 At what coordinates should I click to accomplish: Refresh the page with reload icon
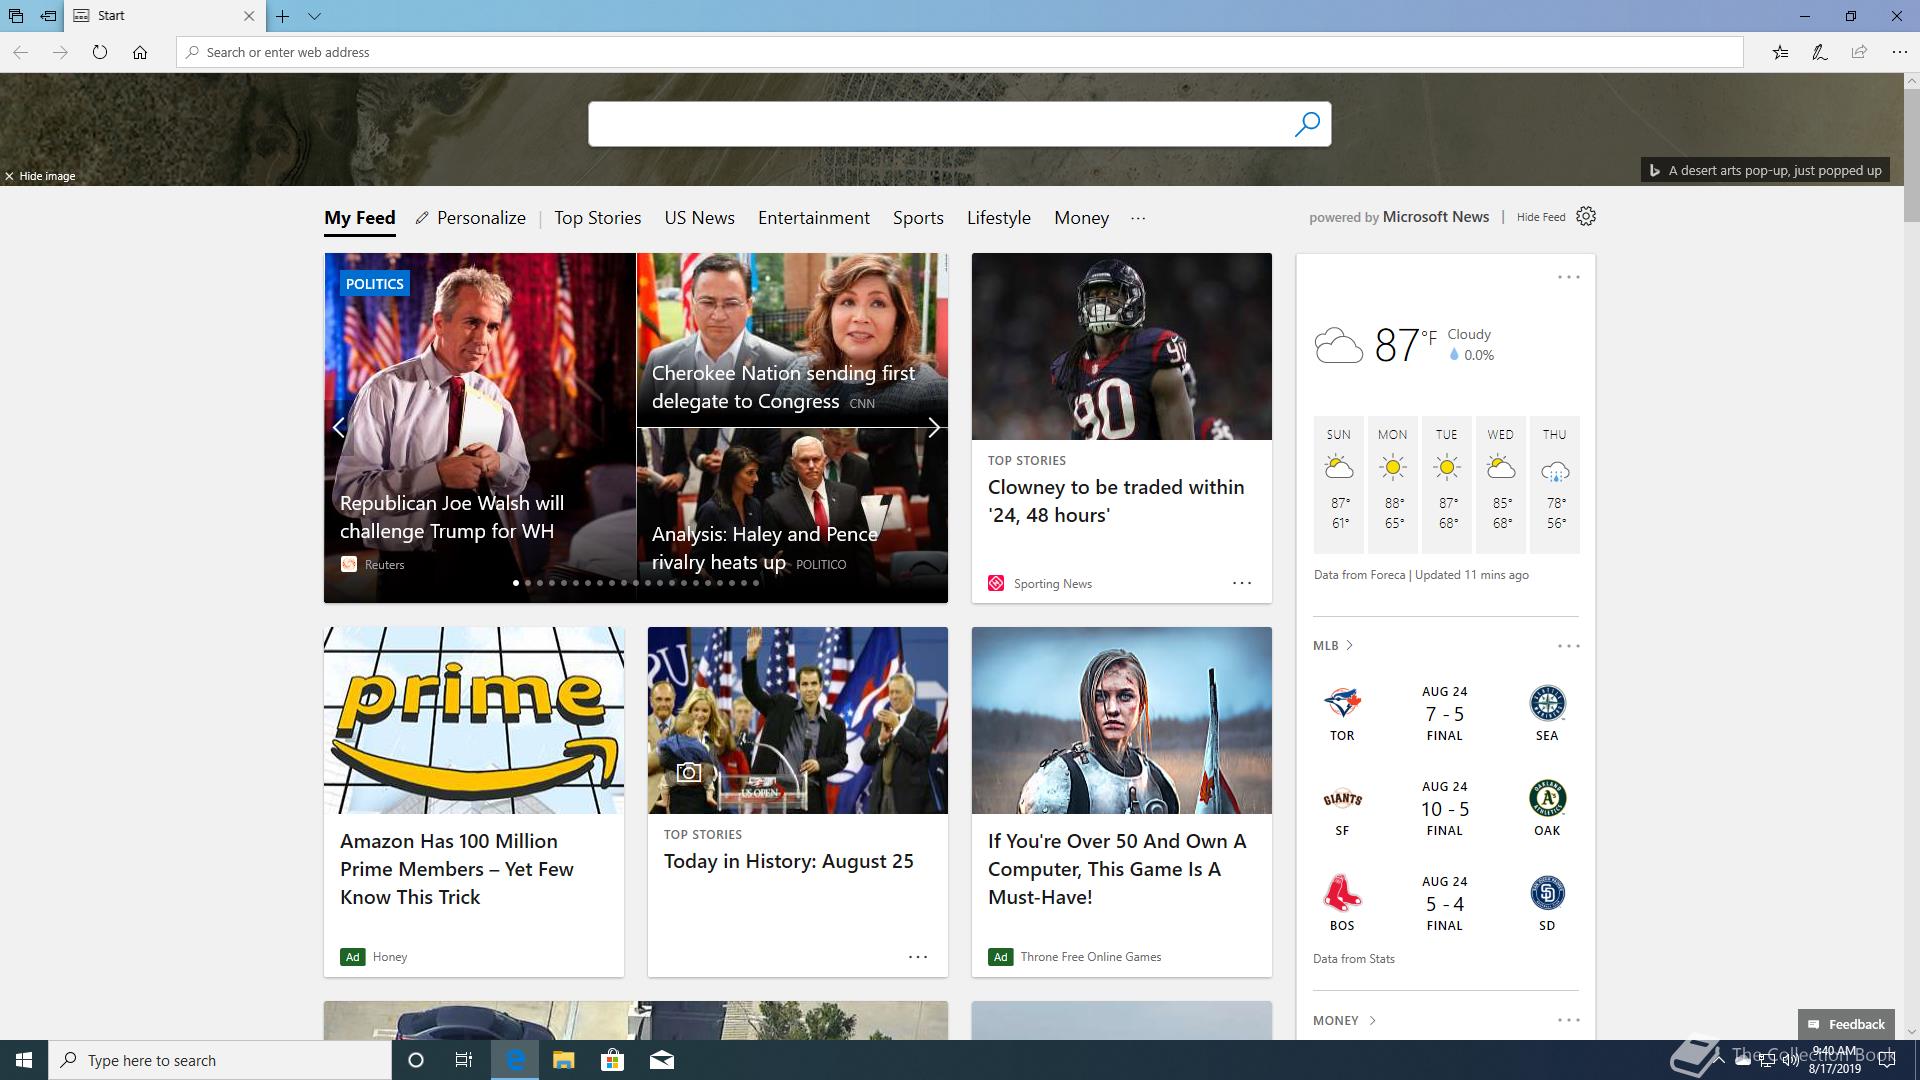(x=100, y=52)
